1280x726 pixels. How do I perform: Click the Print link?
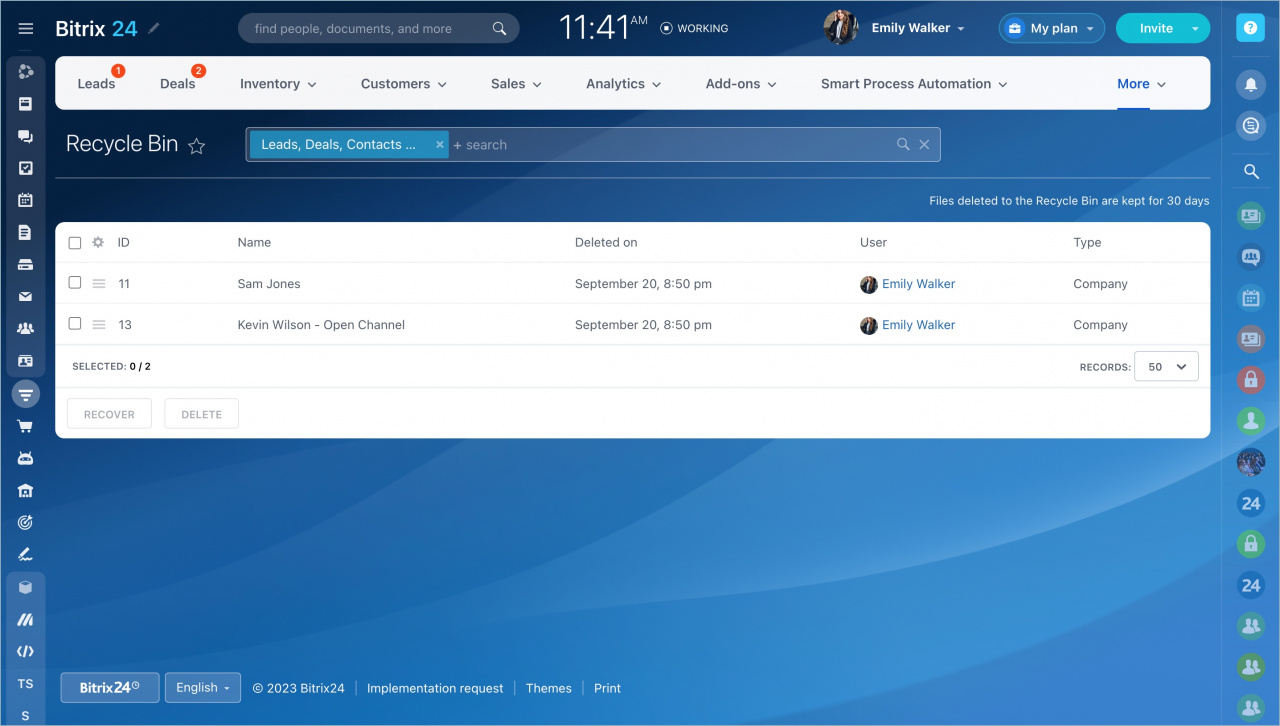coord(607,688)
